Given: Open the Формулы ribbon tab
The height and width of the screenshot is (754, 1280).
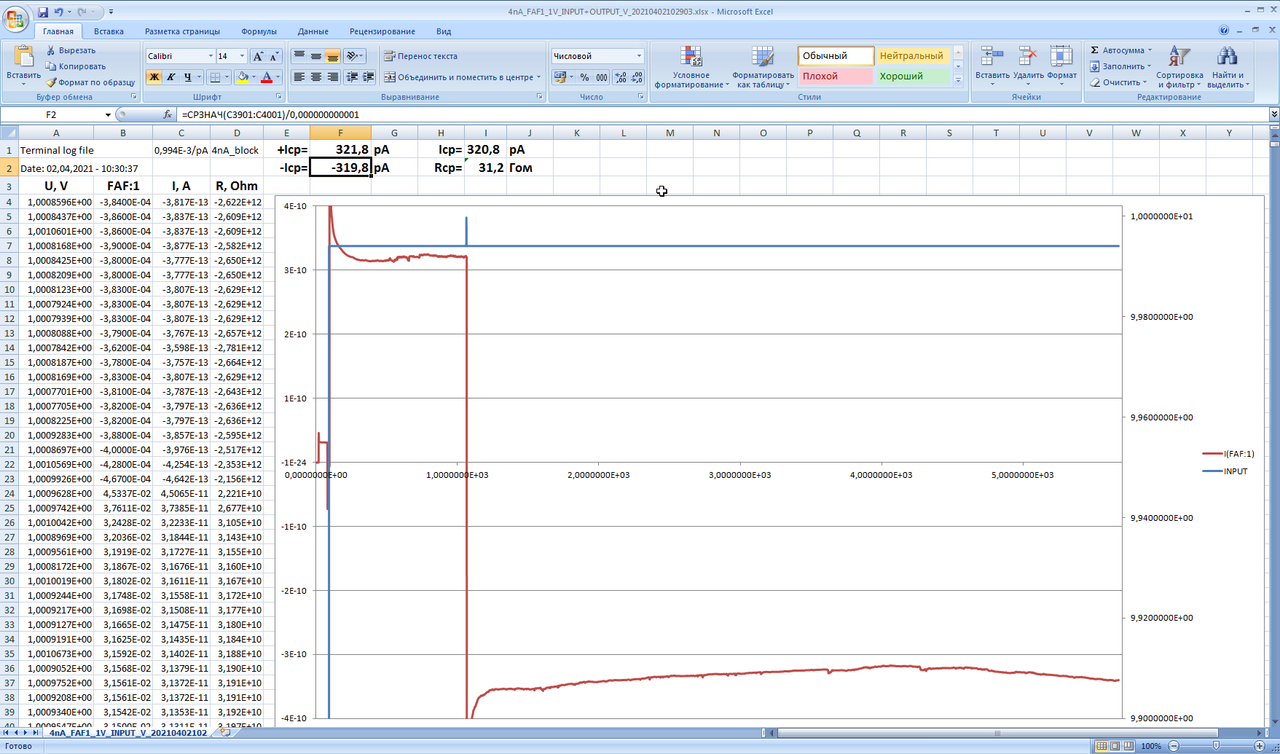Looking at the screenshot, I should [x=259, y=31].
